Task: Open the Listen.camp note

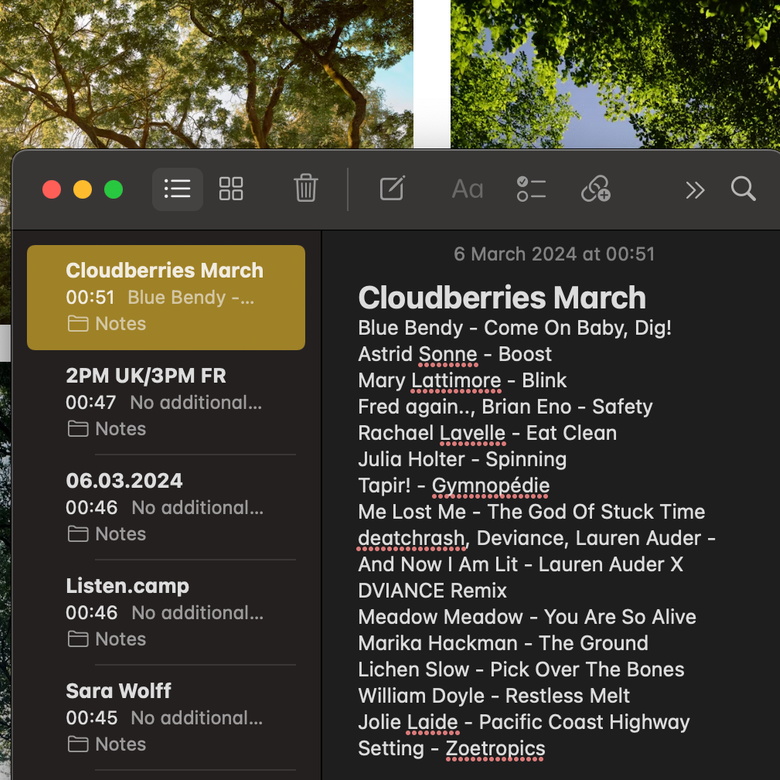Action: [166, 612]
